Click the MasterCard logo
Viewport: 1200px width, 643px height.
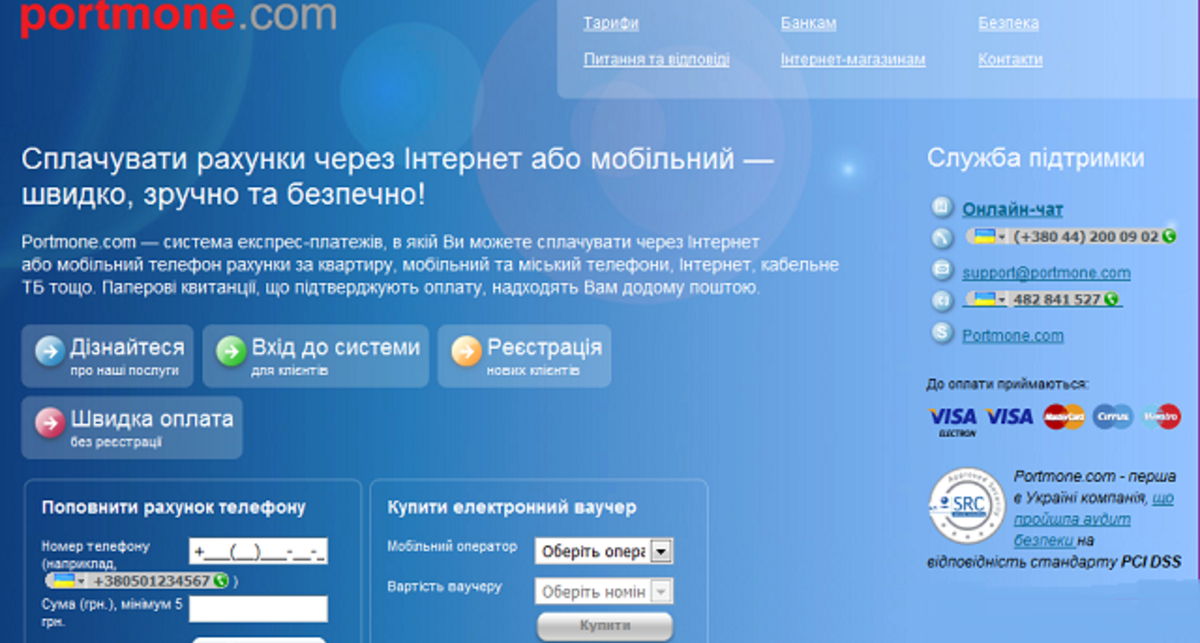click(x=1065, y=415)
